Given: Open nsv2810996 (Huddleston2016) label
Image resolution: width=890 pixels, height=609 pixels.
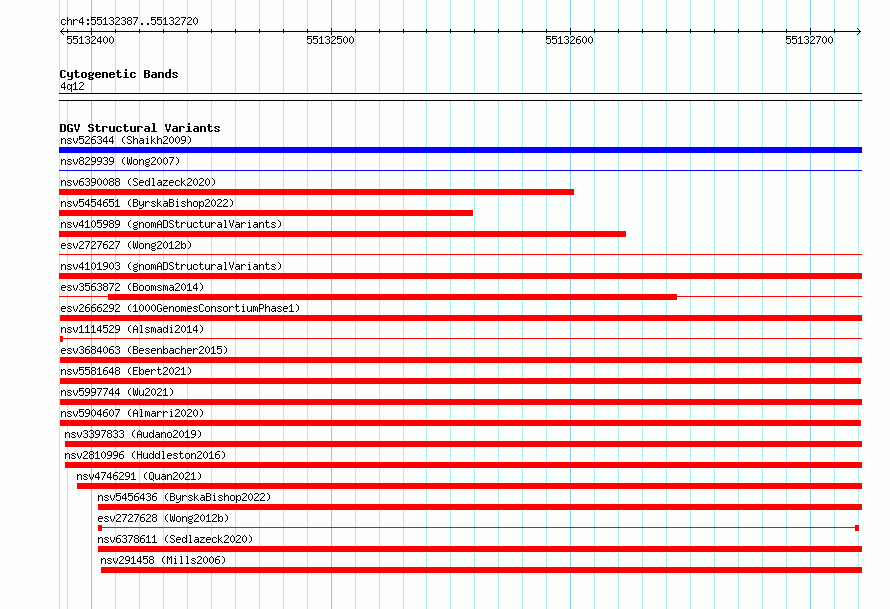Looking at the screenshot, I should point(145,455).
